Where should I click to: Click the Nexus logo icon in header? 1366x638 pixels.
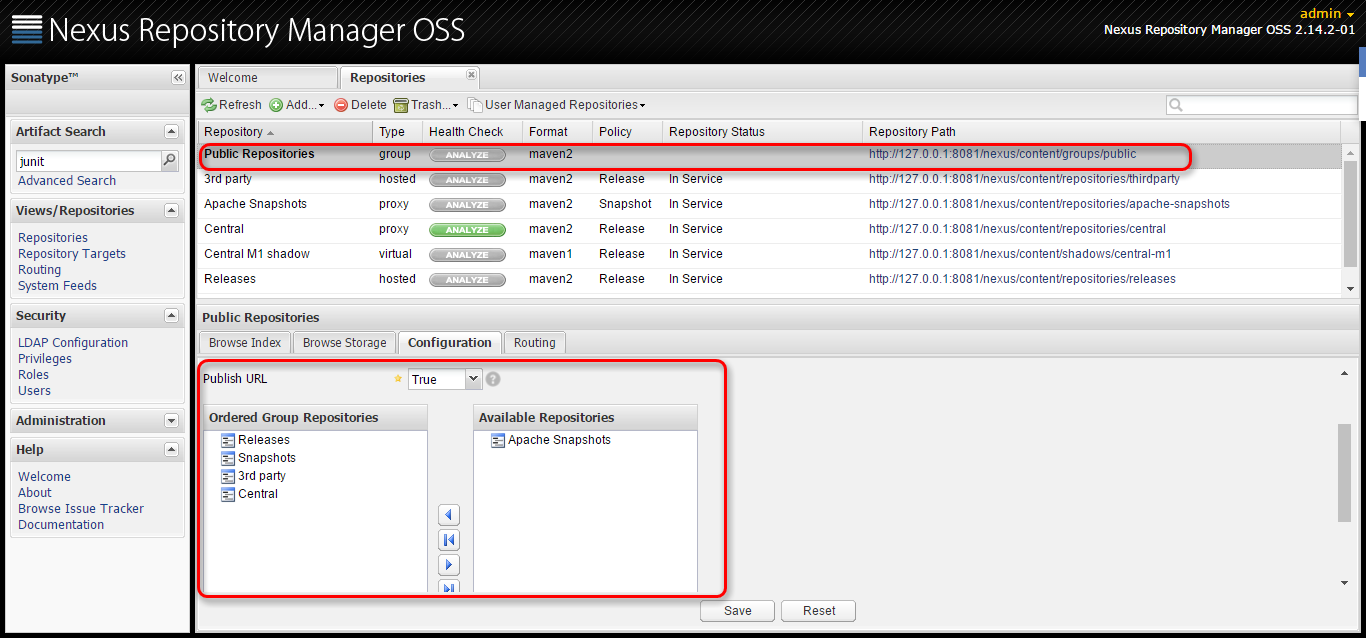tap(27, 29)
